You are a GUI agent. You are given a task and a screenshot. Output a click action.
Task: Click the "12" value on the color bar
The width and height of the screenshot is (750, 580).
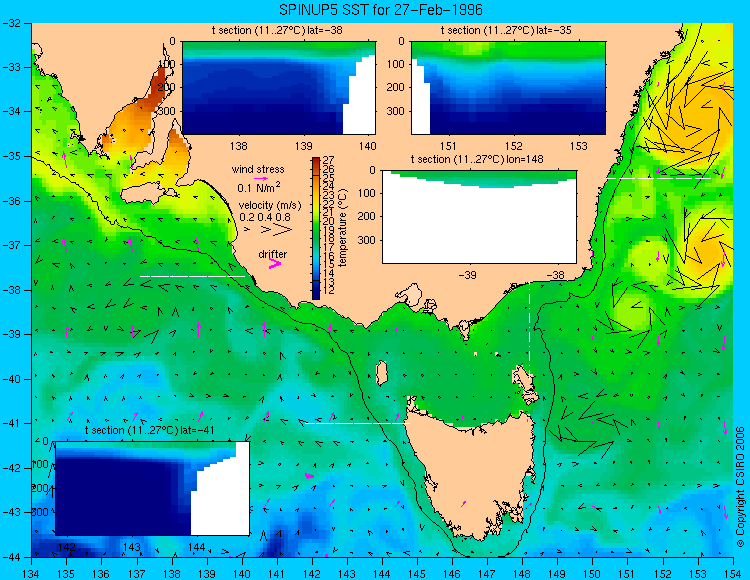point(329,290)
